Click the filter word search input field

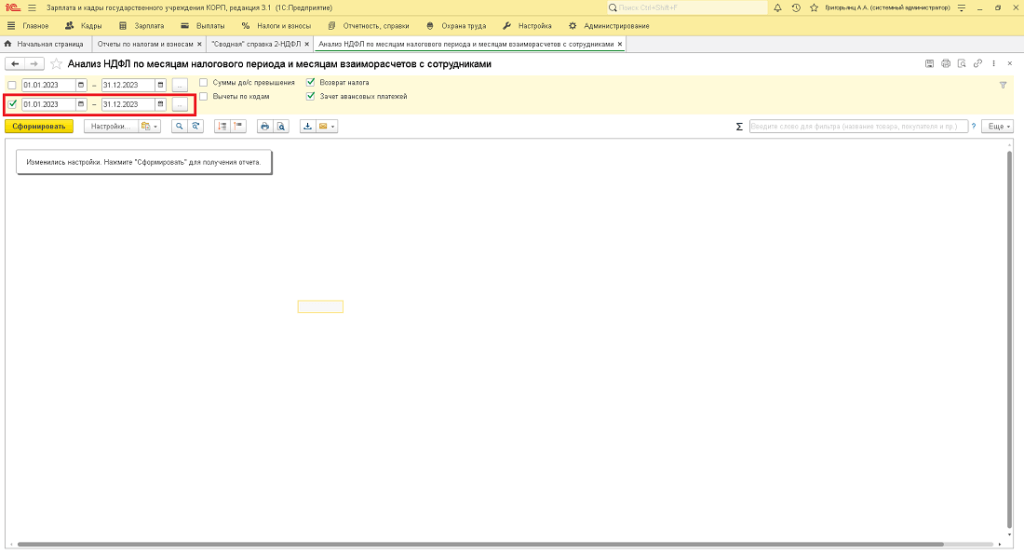858,127
